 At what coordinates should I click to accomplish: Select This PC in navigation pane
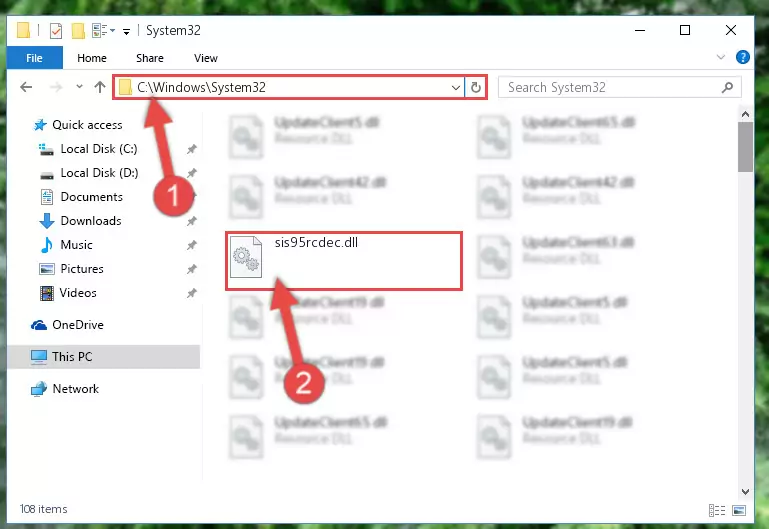pos(72,357)
